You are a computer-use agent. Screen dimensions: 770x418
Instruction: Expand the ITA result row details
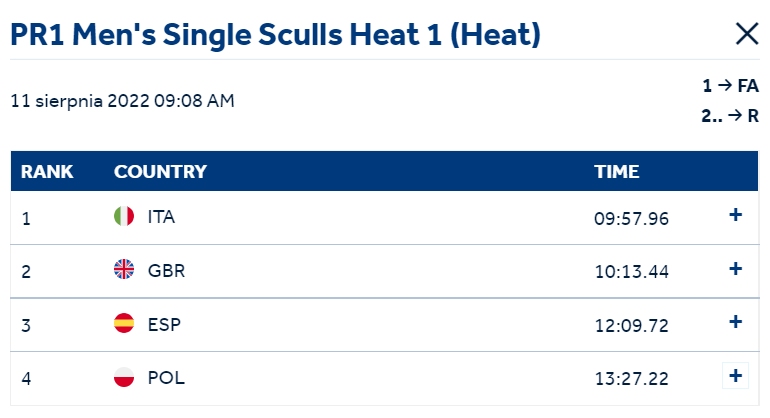tap(735, 215)
